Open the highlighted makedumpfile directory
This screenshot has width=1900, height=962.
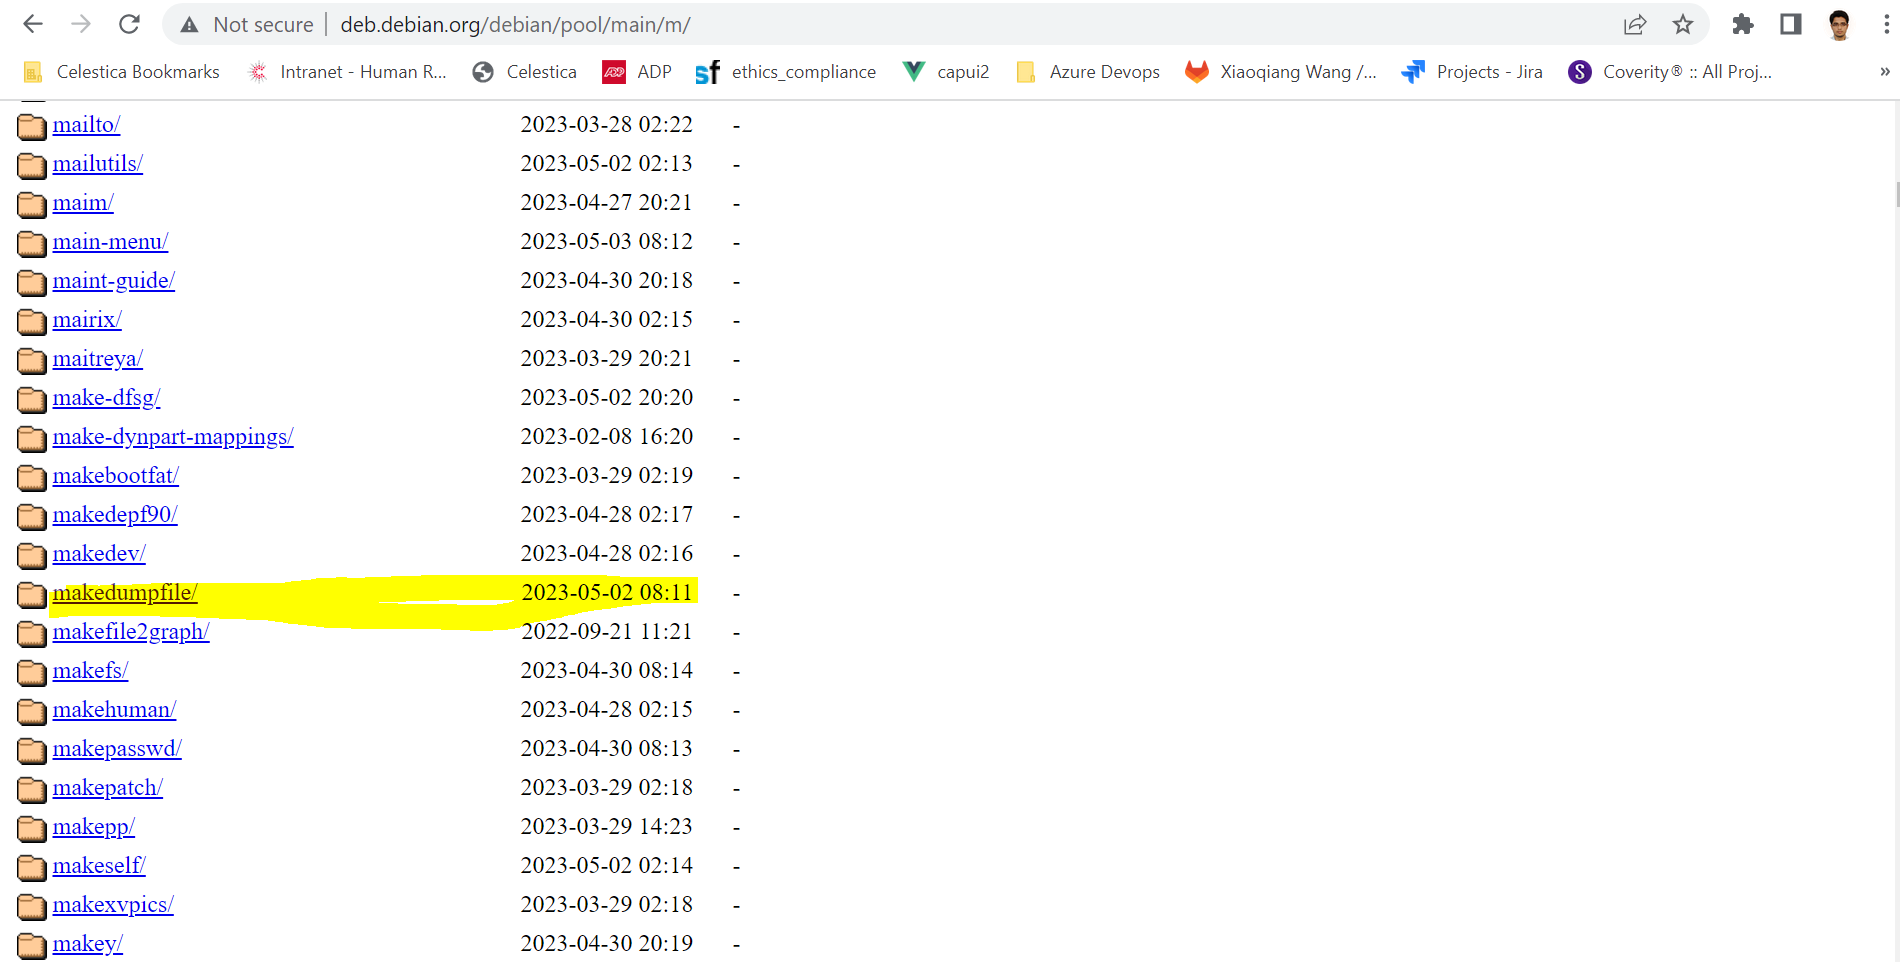click(124, 592)
